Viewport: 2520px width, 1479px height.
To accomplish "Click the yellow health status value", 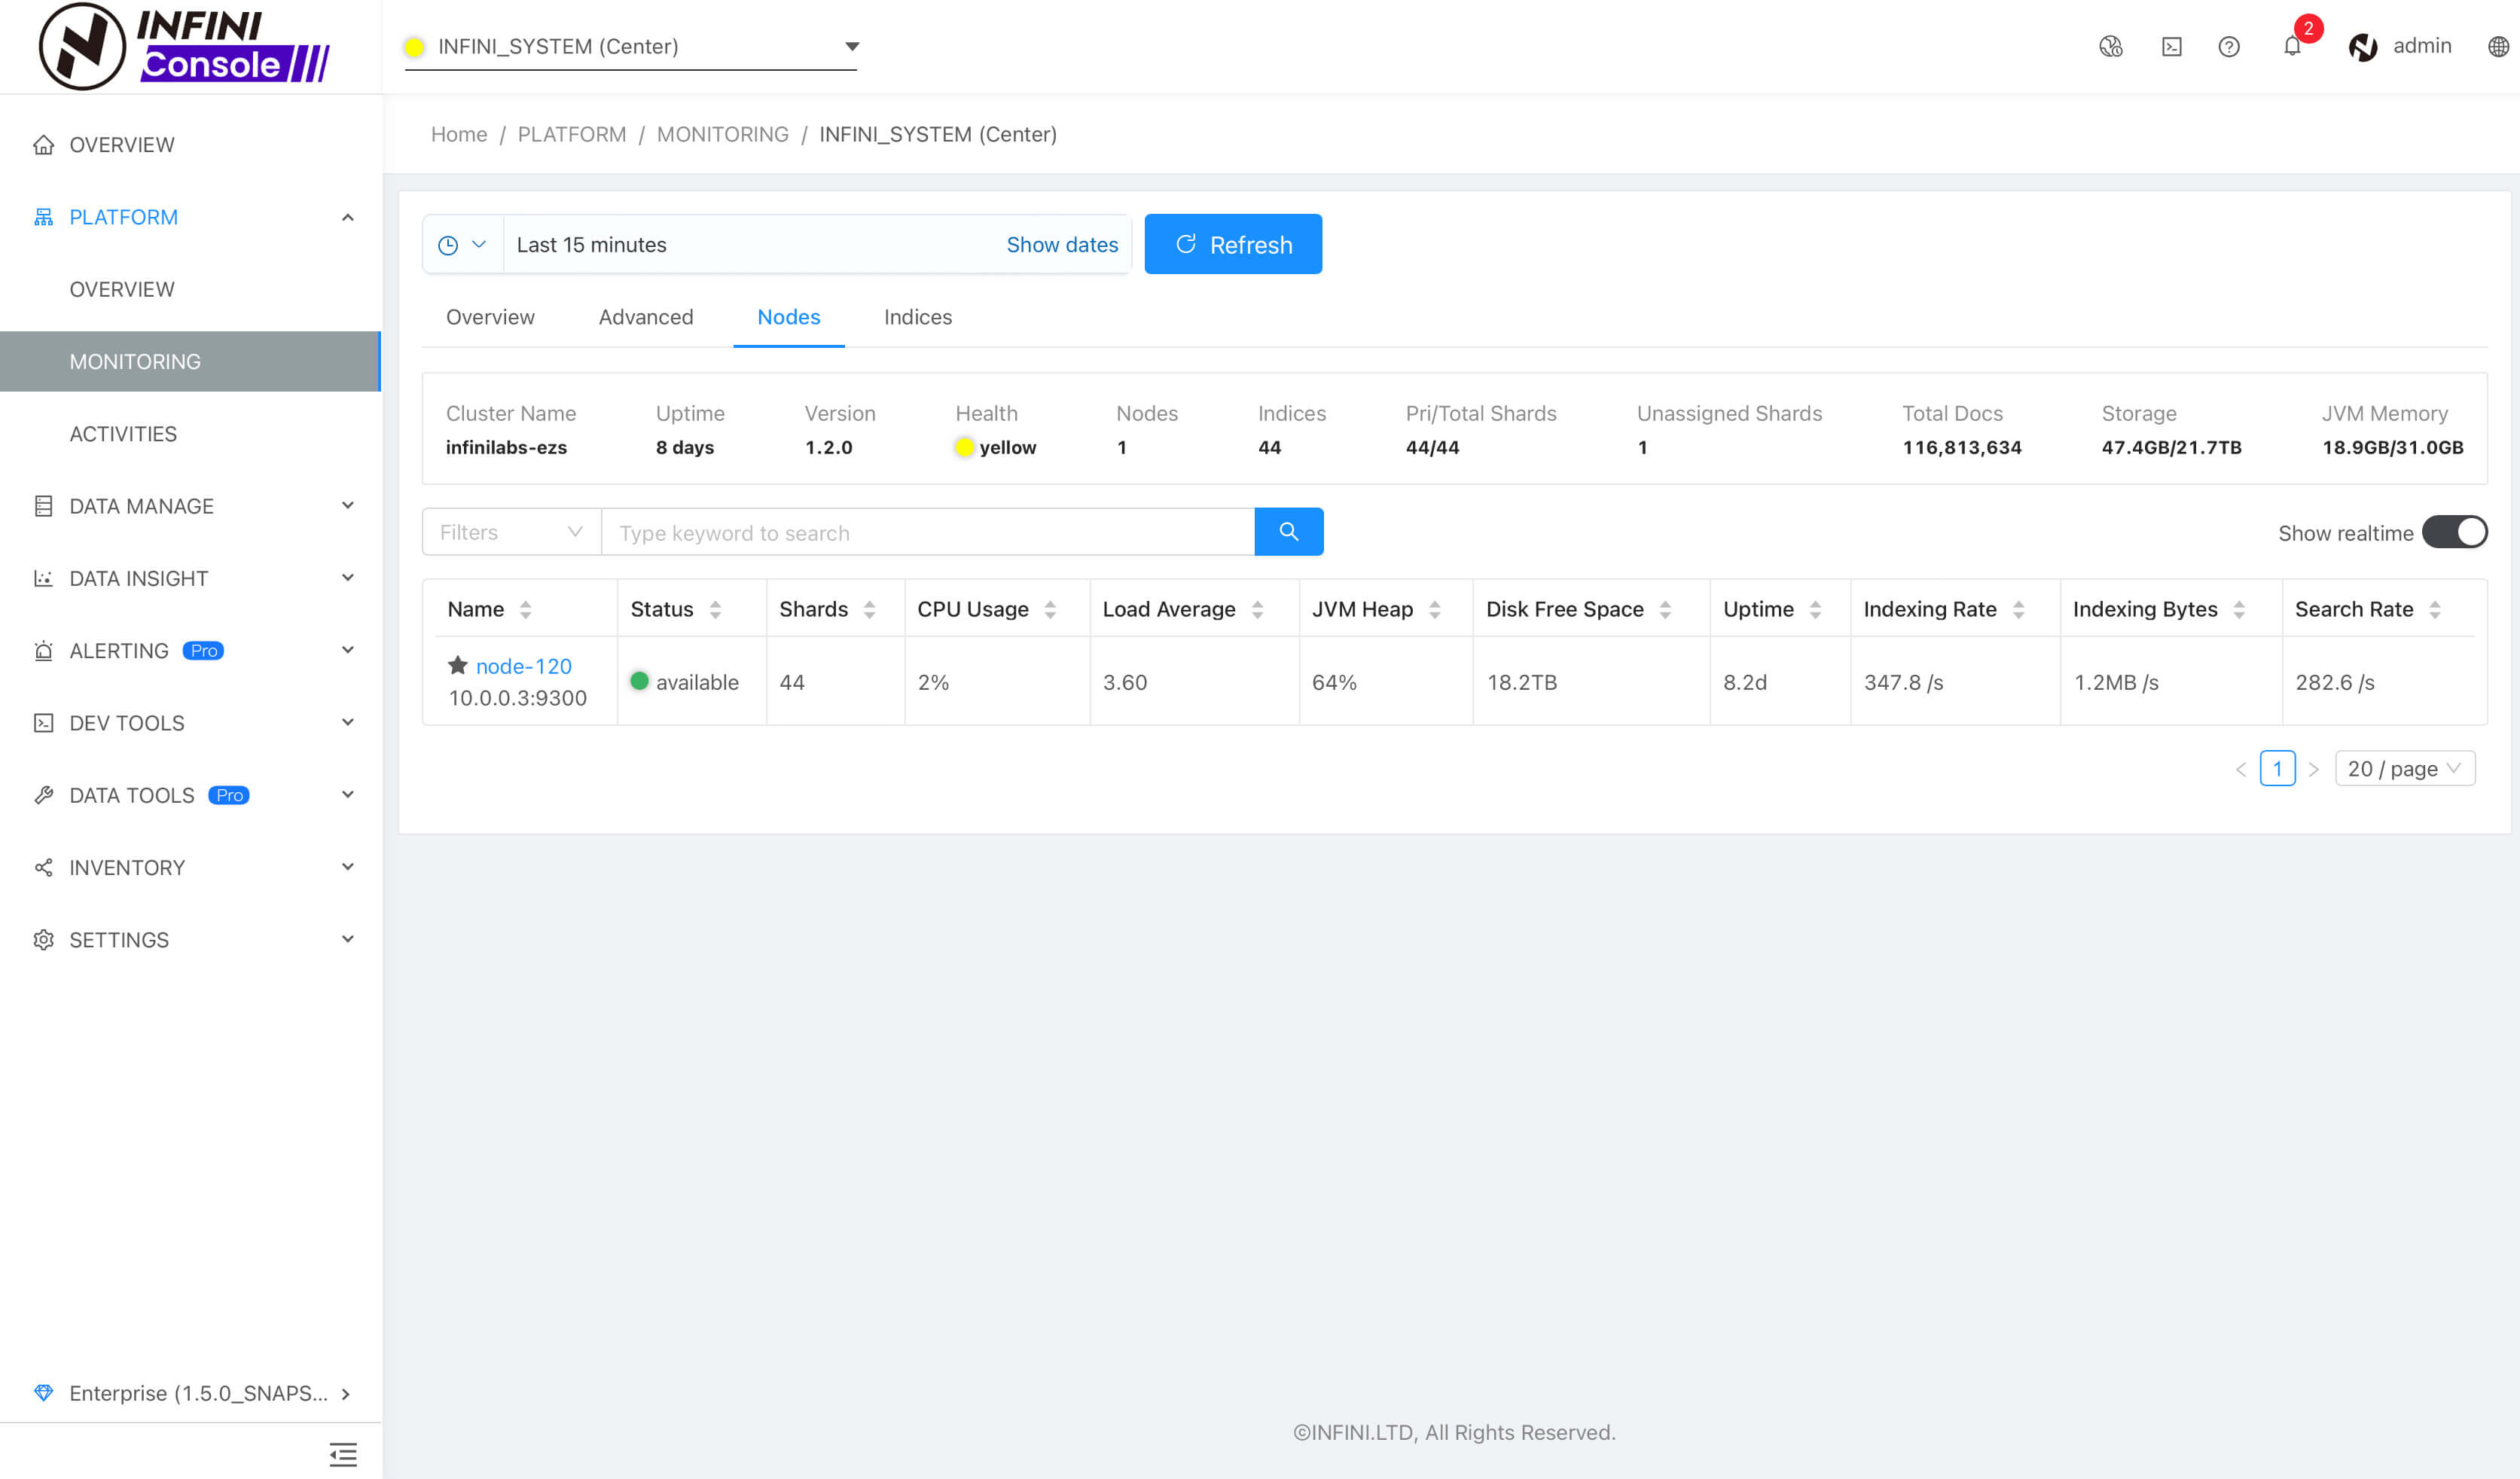I will [x=996, y=447].
